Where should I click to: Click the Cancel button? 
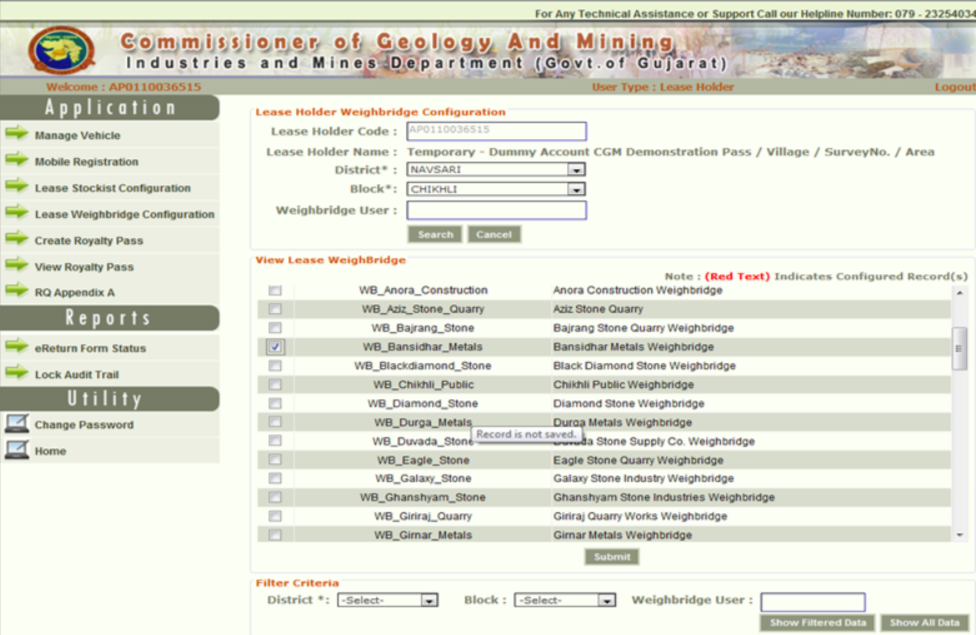point(494,235)
